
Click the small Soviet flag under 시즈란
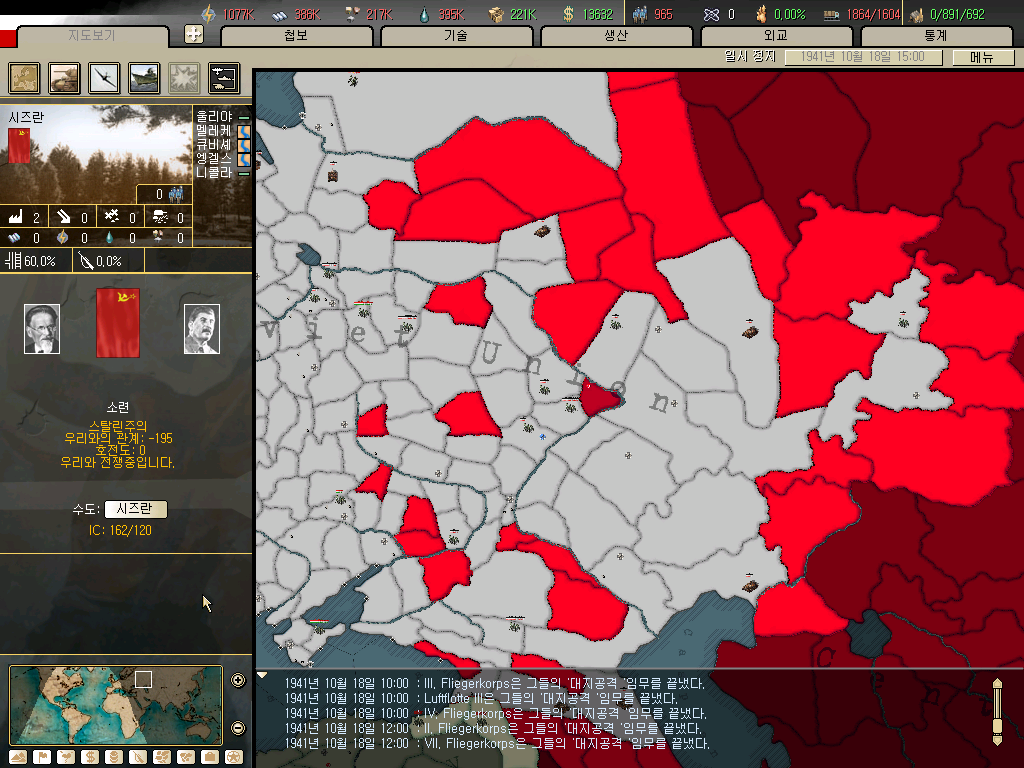pyautogui.click(x=19, y=146)
